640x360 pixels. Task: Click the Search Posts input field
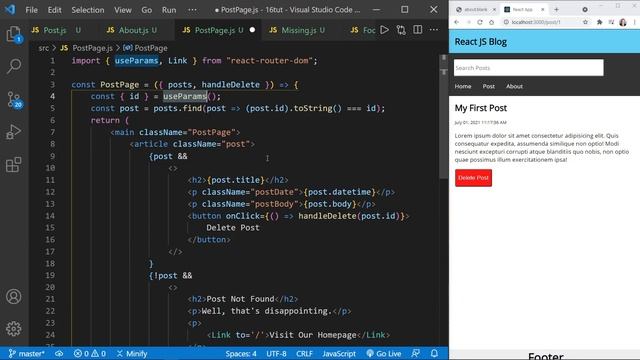pyautogui.click(x=529, y=68)
